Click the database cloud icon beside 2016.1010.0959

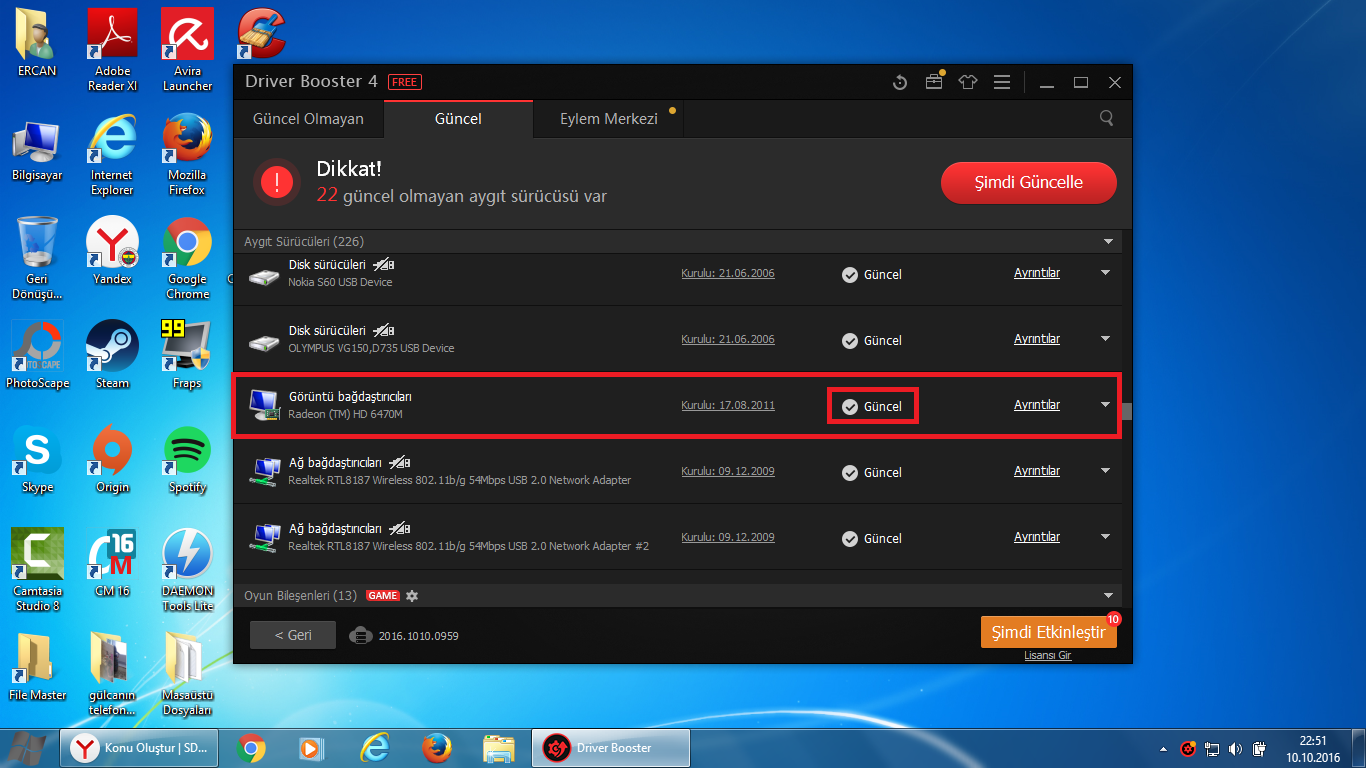(360, 635)
